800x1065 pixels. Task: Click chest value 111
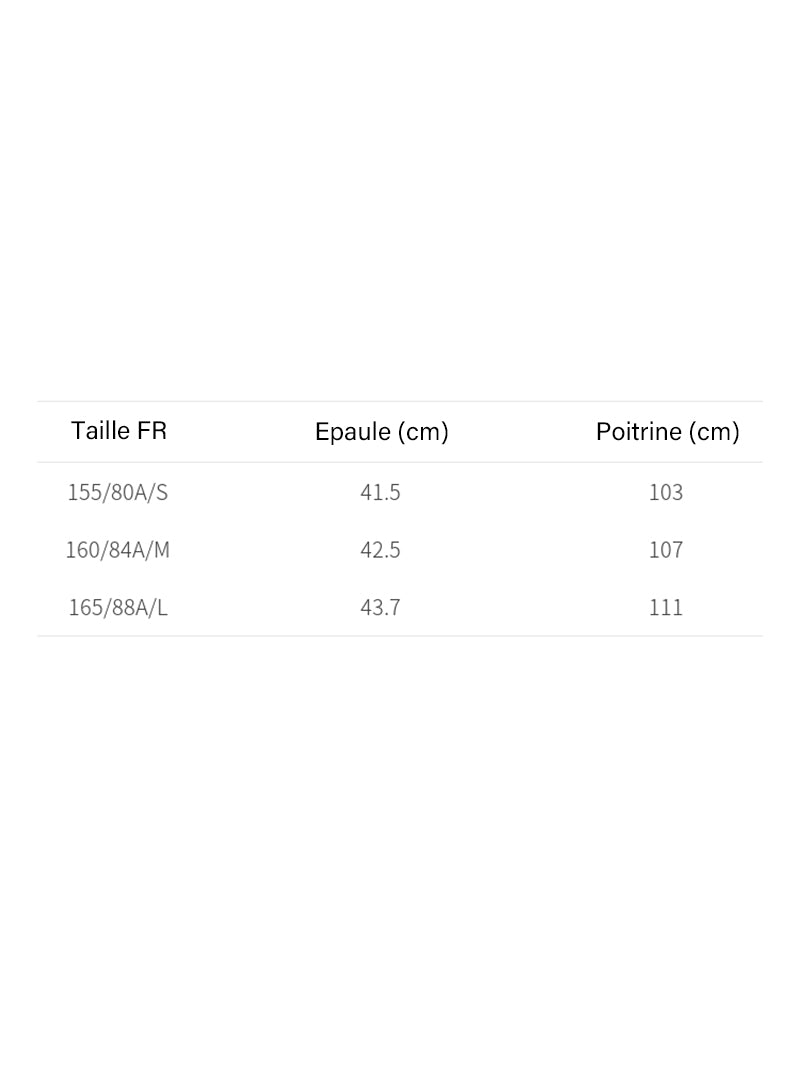666,607
